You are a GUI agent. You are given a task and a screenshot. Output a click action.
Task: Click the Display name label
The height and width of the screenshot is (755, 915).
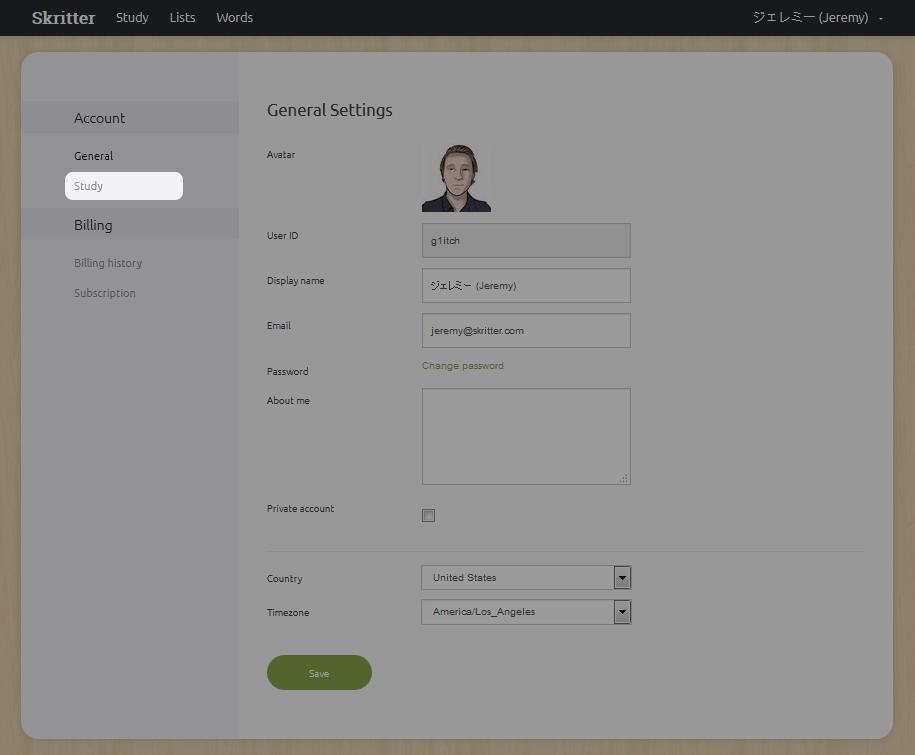(x=295, y=281)
